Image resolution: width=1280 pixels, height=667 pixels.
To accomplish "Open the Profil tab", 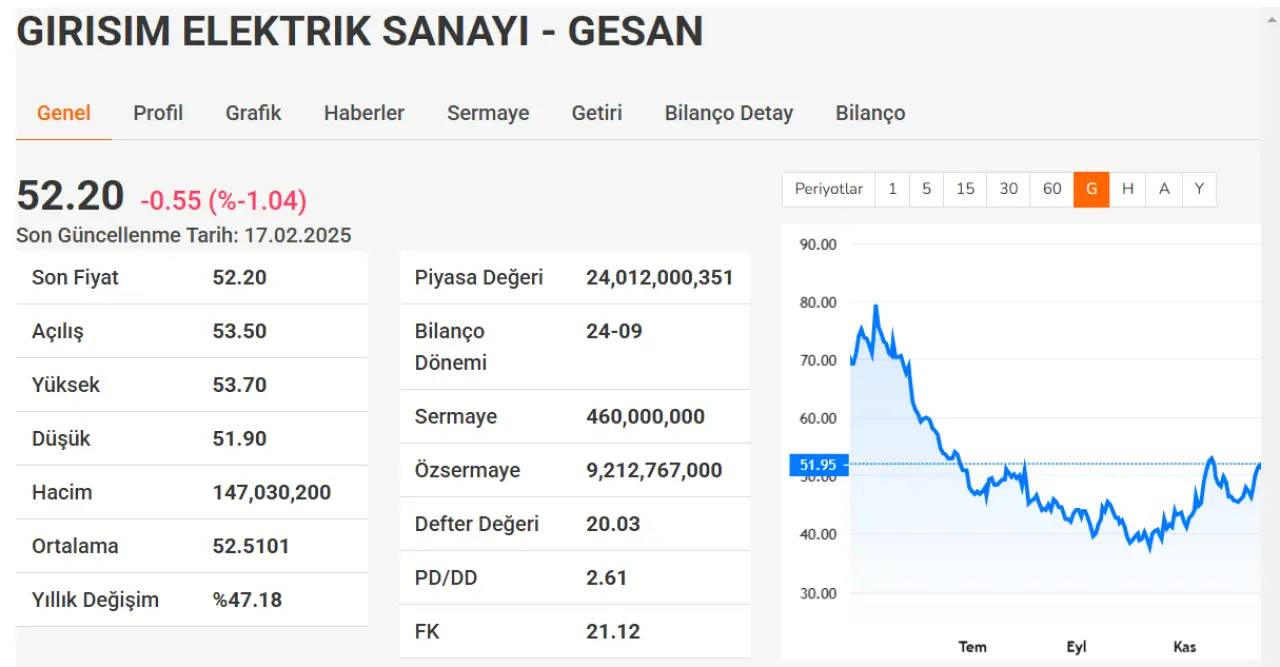I will click(x=158, y=113).
